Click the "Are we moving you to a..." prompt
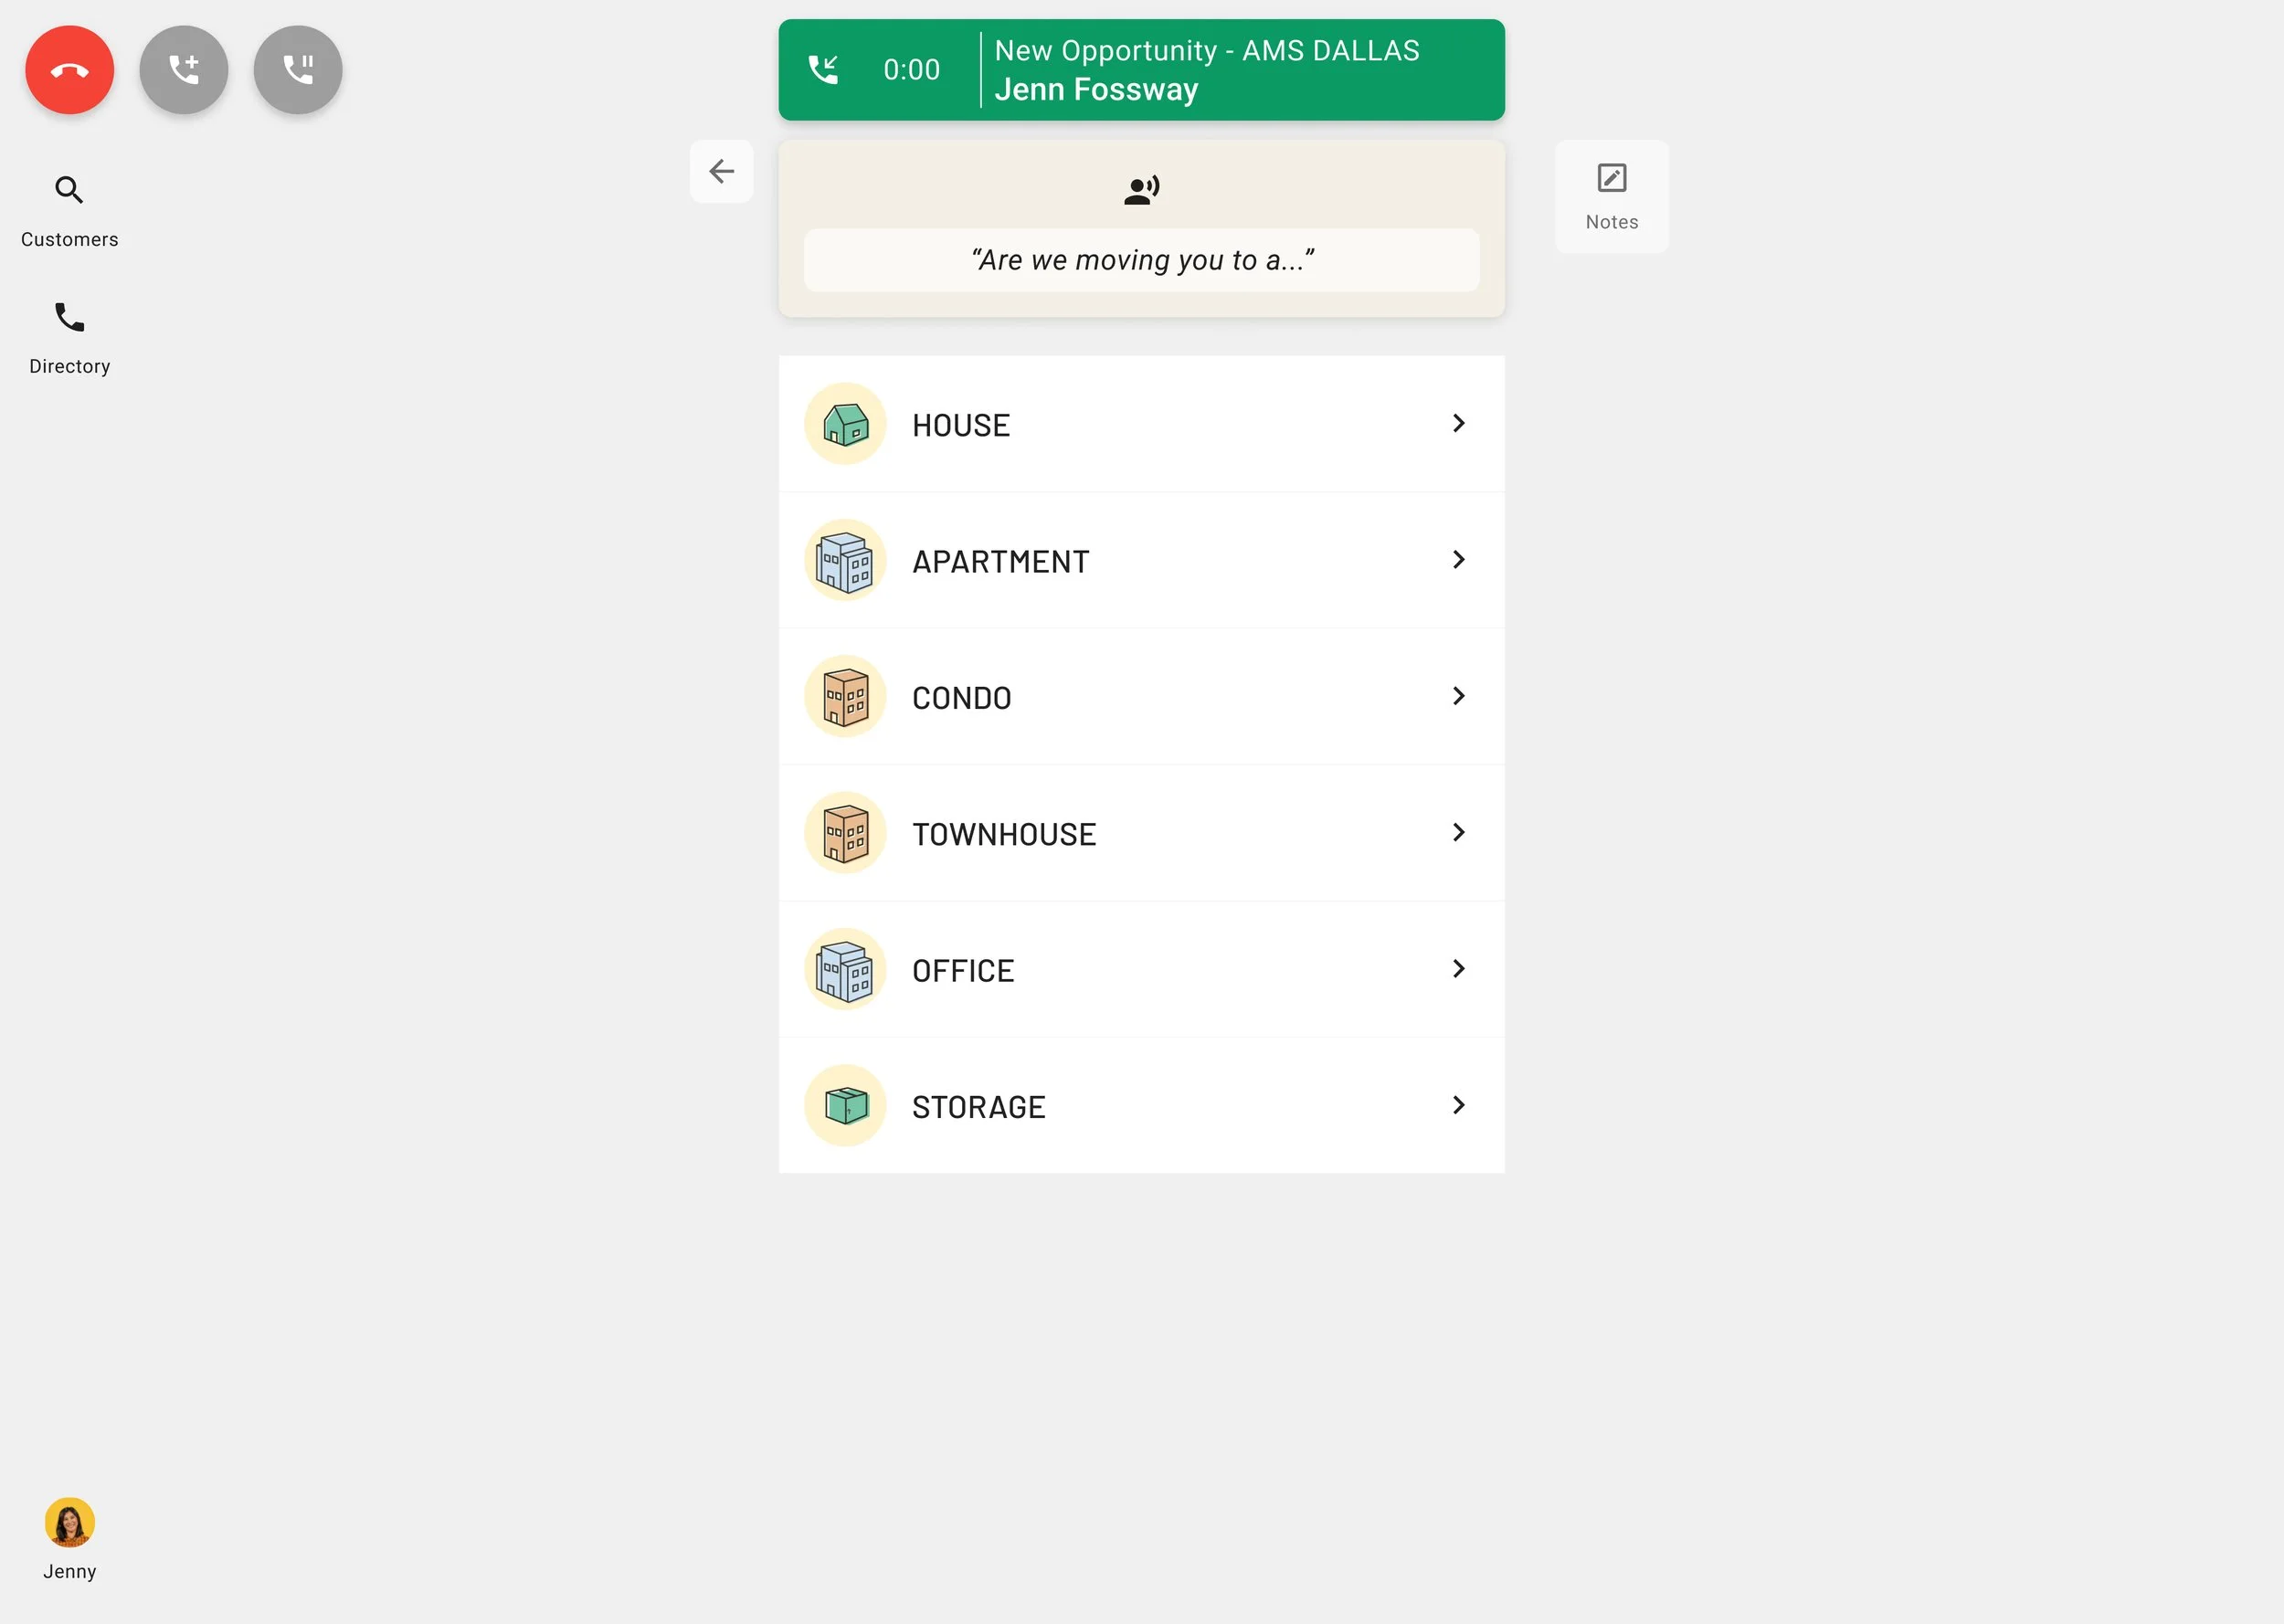 (1141, 260)
